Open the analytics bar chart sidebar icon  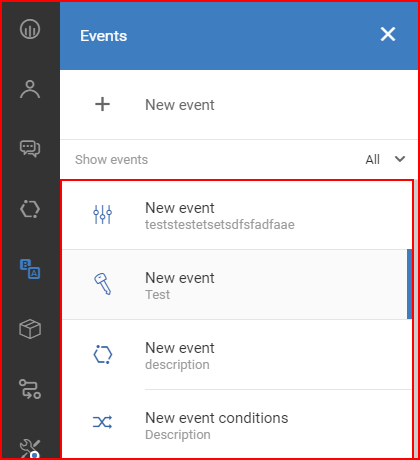[x=30, y=29]
